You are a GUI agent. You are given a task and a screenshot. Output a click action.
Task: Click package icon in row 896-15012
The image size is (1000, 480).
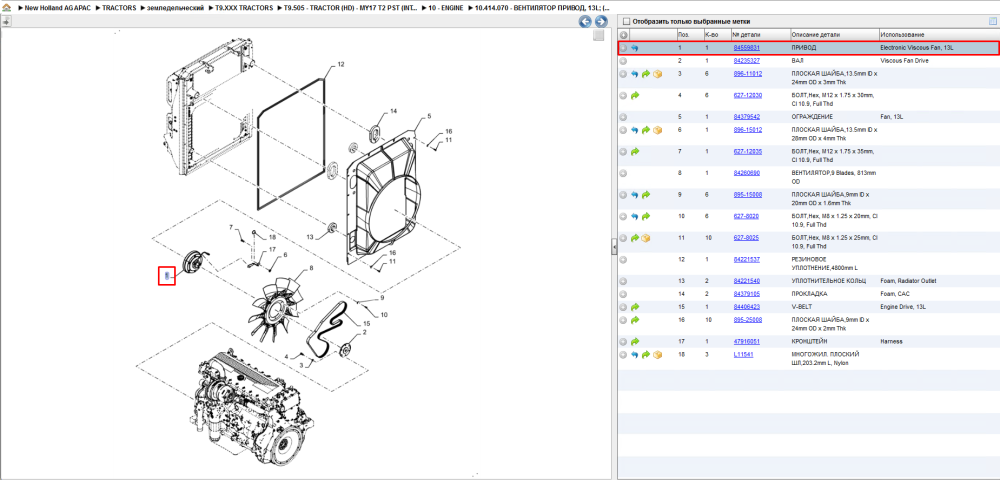pos(657,130)
